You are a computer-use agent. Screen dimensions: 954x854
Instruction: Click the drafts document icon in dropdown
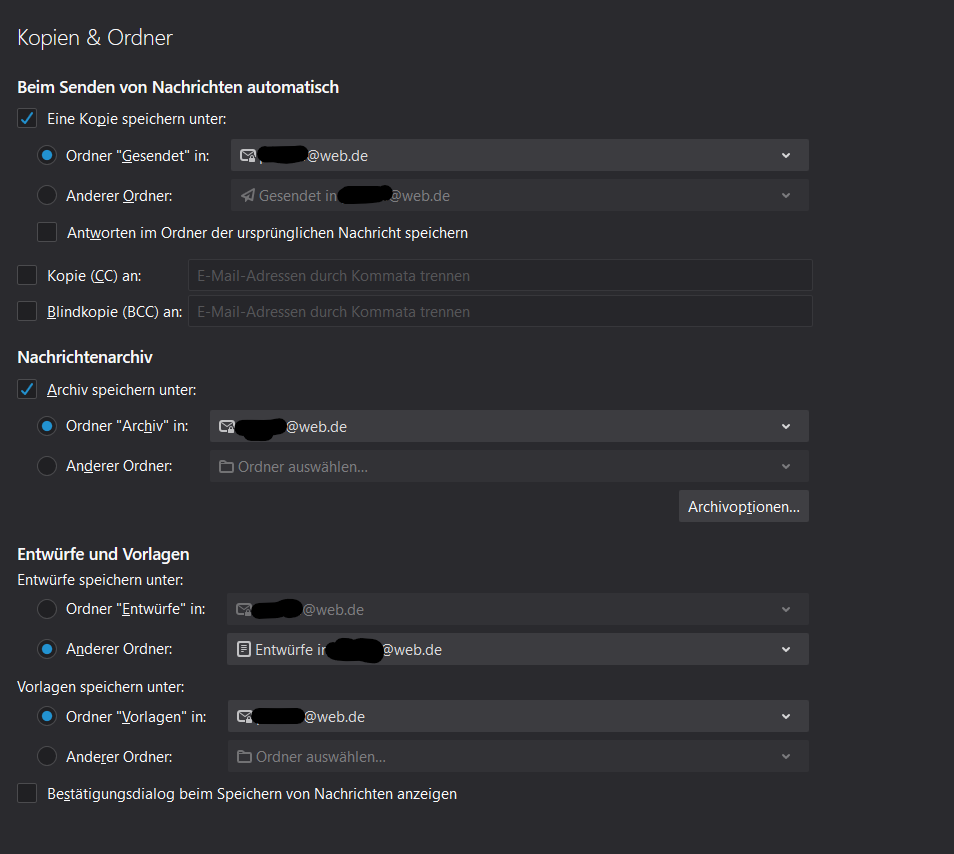[244, 649]
